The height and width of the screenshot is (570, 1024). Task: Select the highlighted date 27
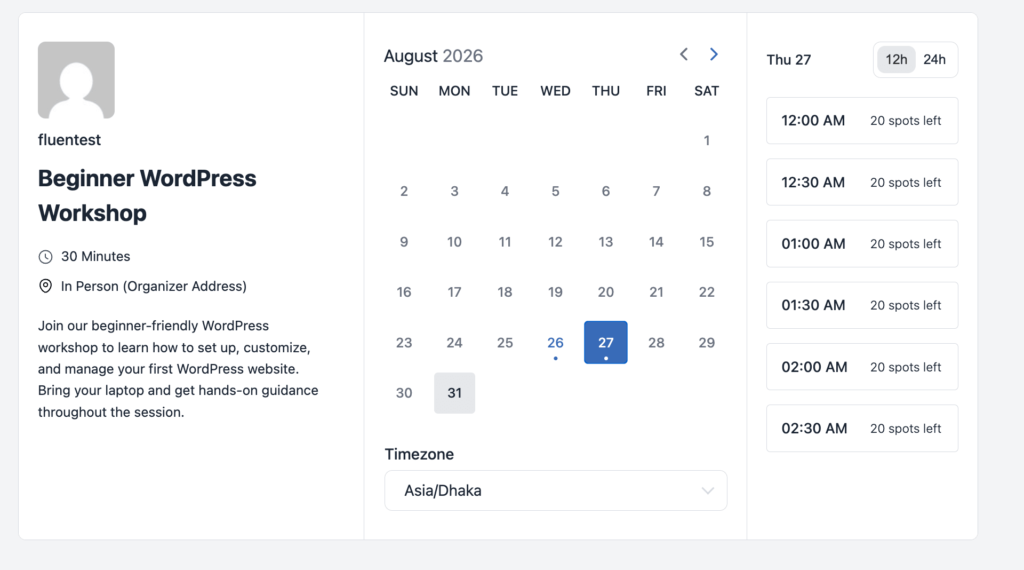tap(605, 342)
